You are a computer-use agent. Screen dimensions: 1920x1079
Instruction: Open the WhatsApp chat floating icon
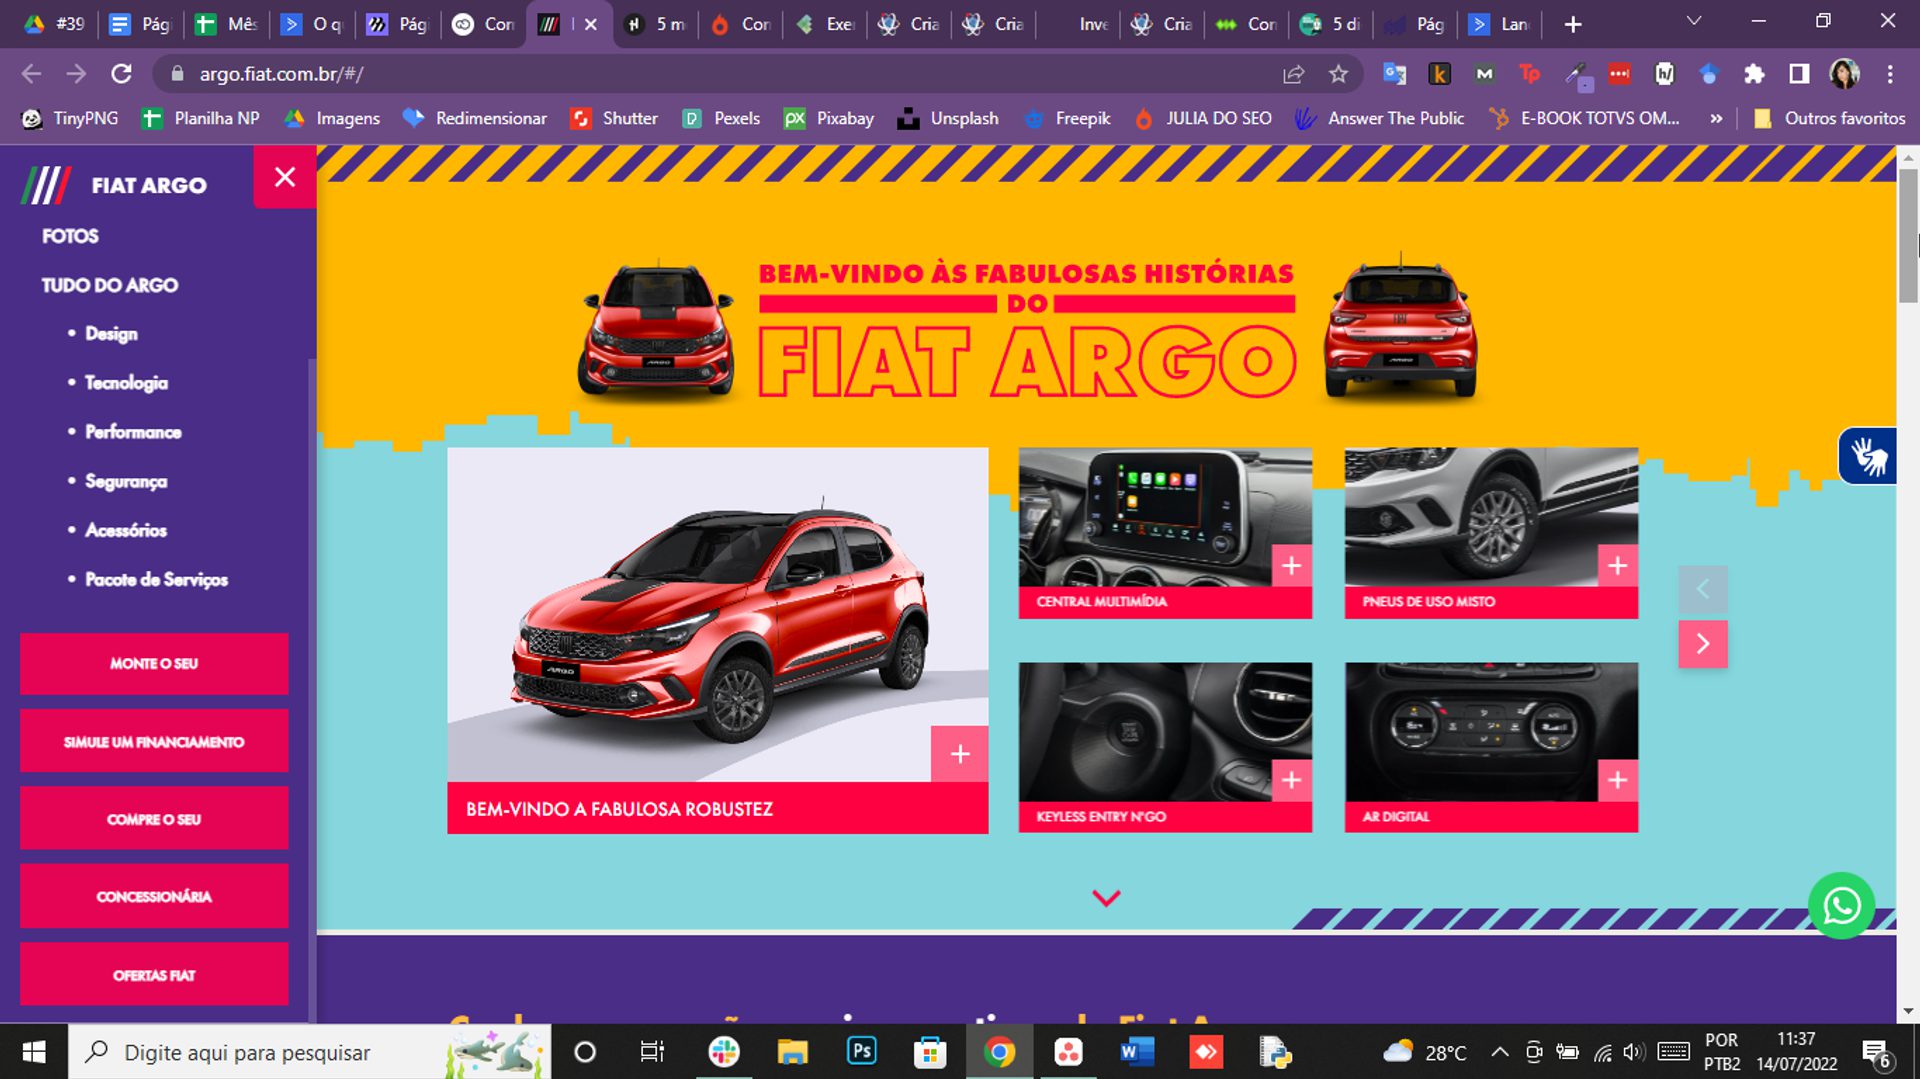pyautogui.click(x=1841, y=906)
